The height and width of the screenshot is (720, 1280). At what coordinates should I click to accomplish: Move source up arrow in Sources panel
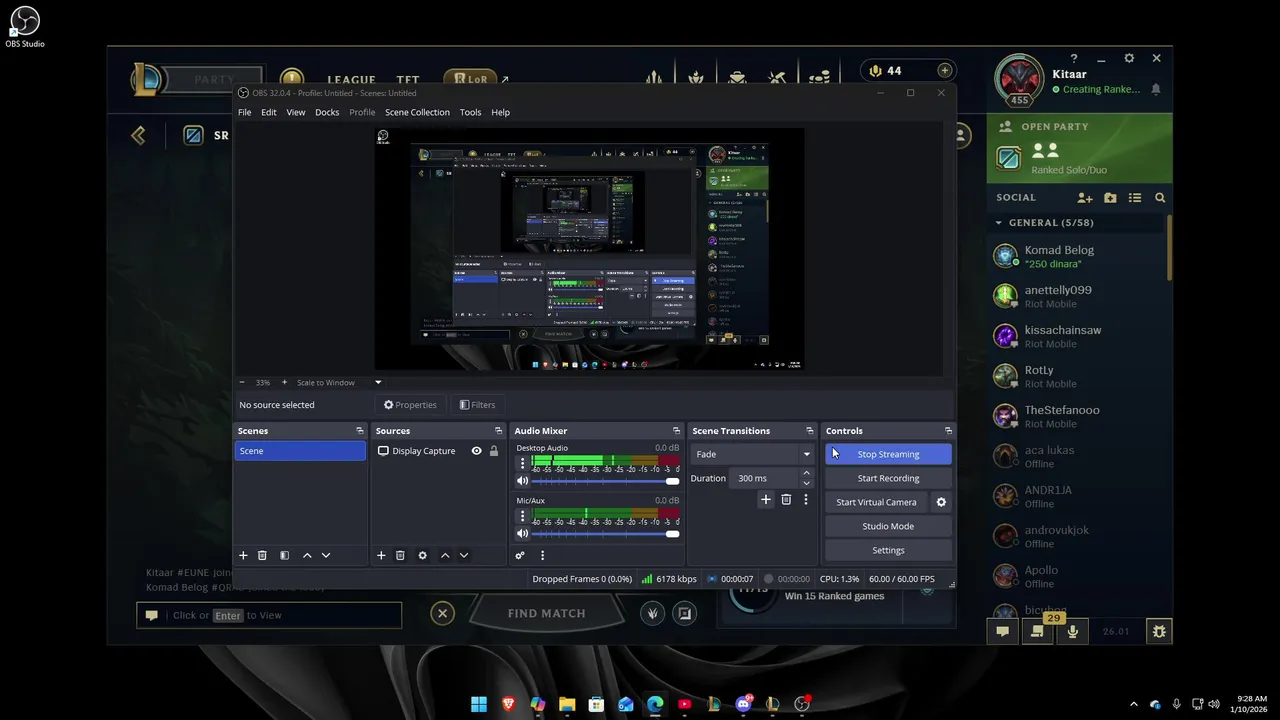pyautogui.click(x=445, y=555)
